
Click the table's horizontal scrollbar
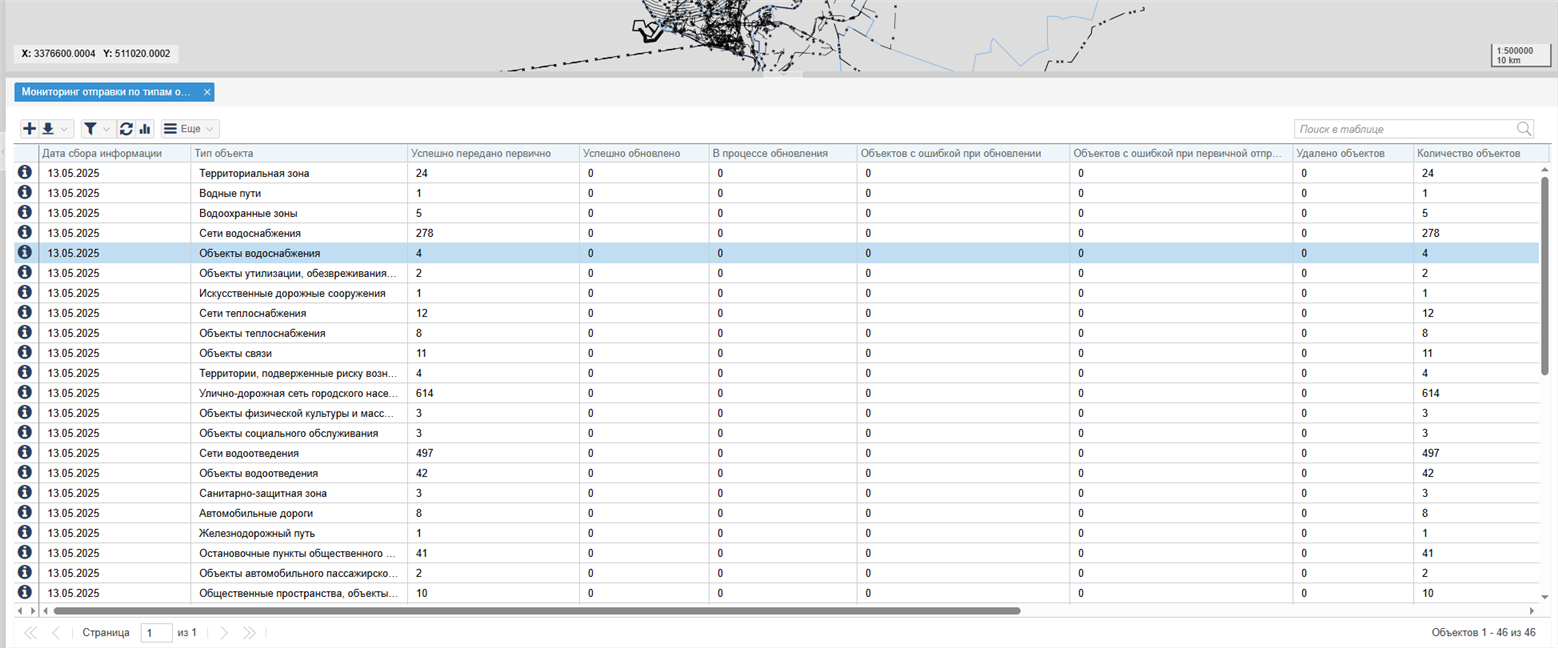(536, 610)
